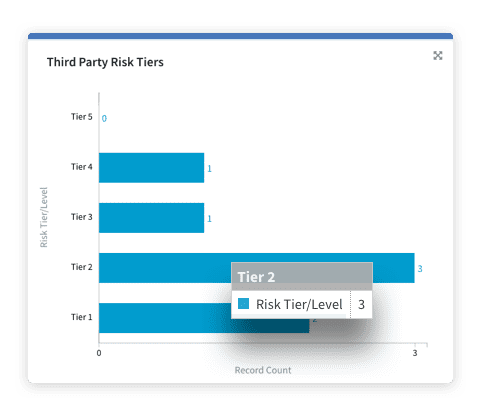Click the expand chart fullscreen icon
The height and width of the screenshot is (415, 480).
point(438,56)
